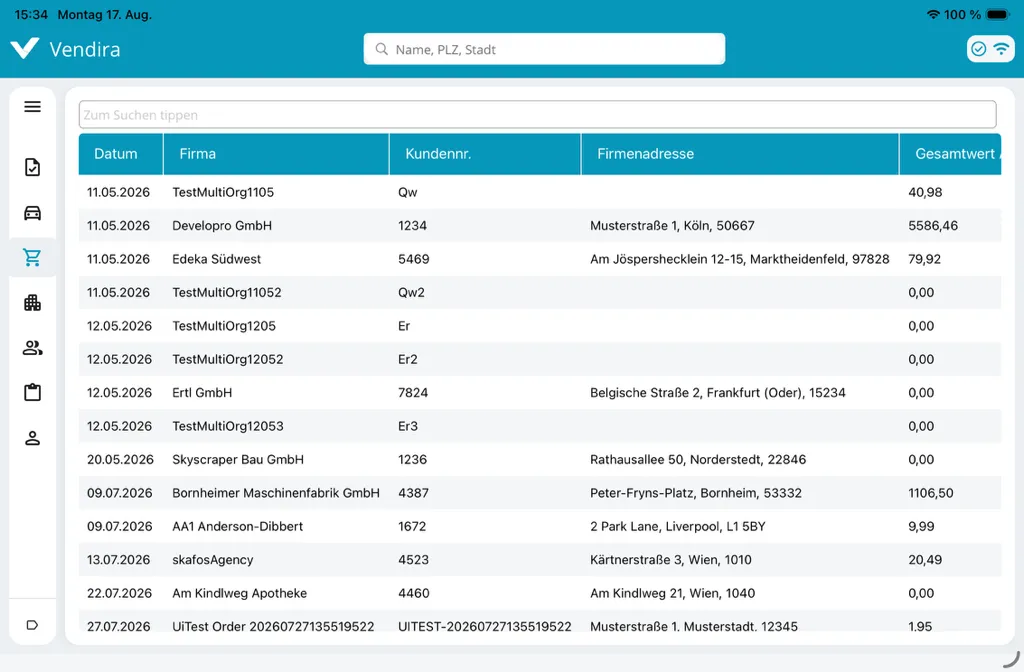Click date 20.05.2026
Image resolution: width=1024 pixels, height=672 pixels.
pos(120,459)
